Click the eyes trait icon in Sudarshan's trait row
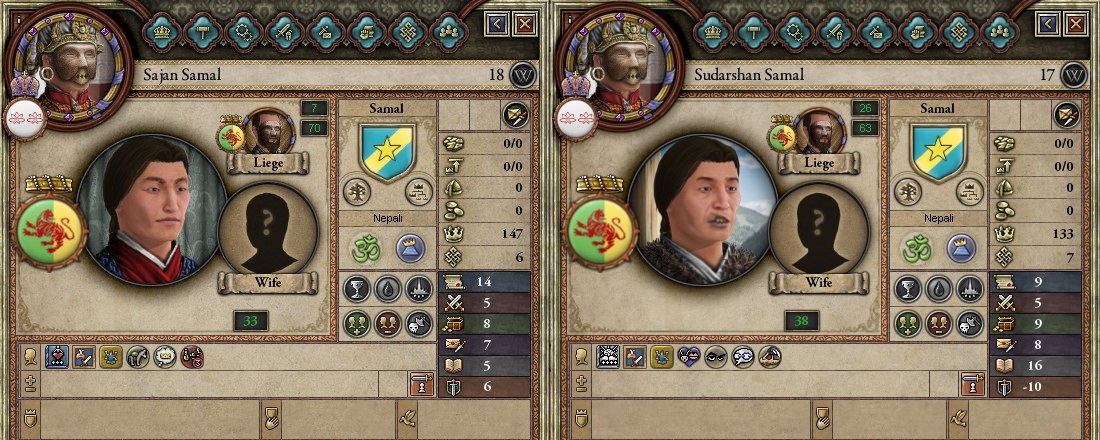1100x440 pixels. [x=715, y=356]
